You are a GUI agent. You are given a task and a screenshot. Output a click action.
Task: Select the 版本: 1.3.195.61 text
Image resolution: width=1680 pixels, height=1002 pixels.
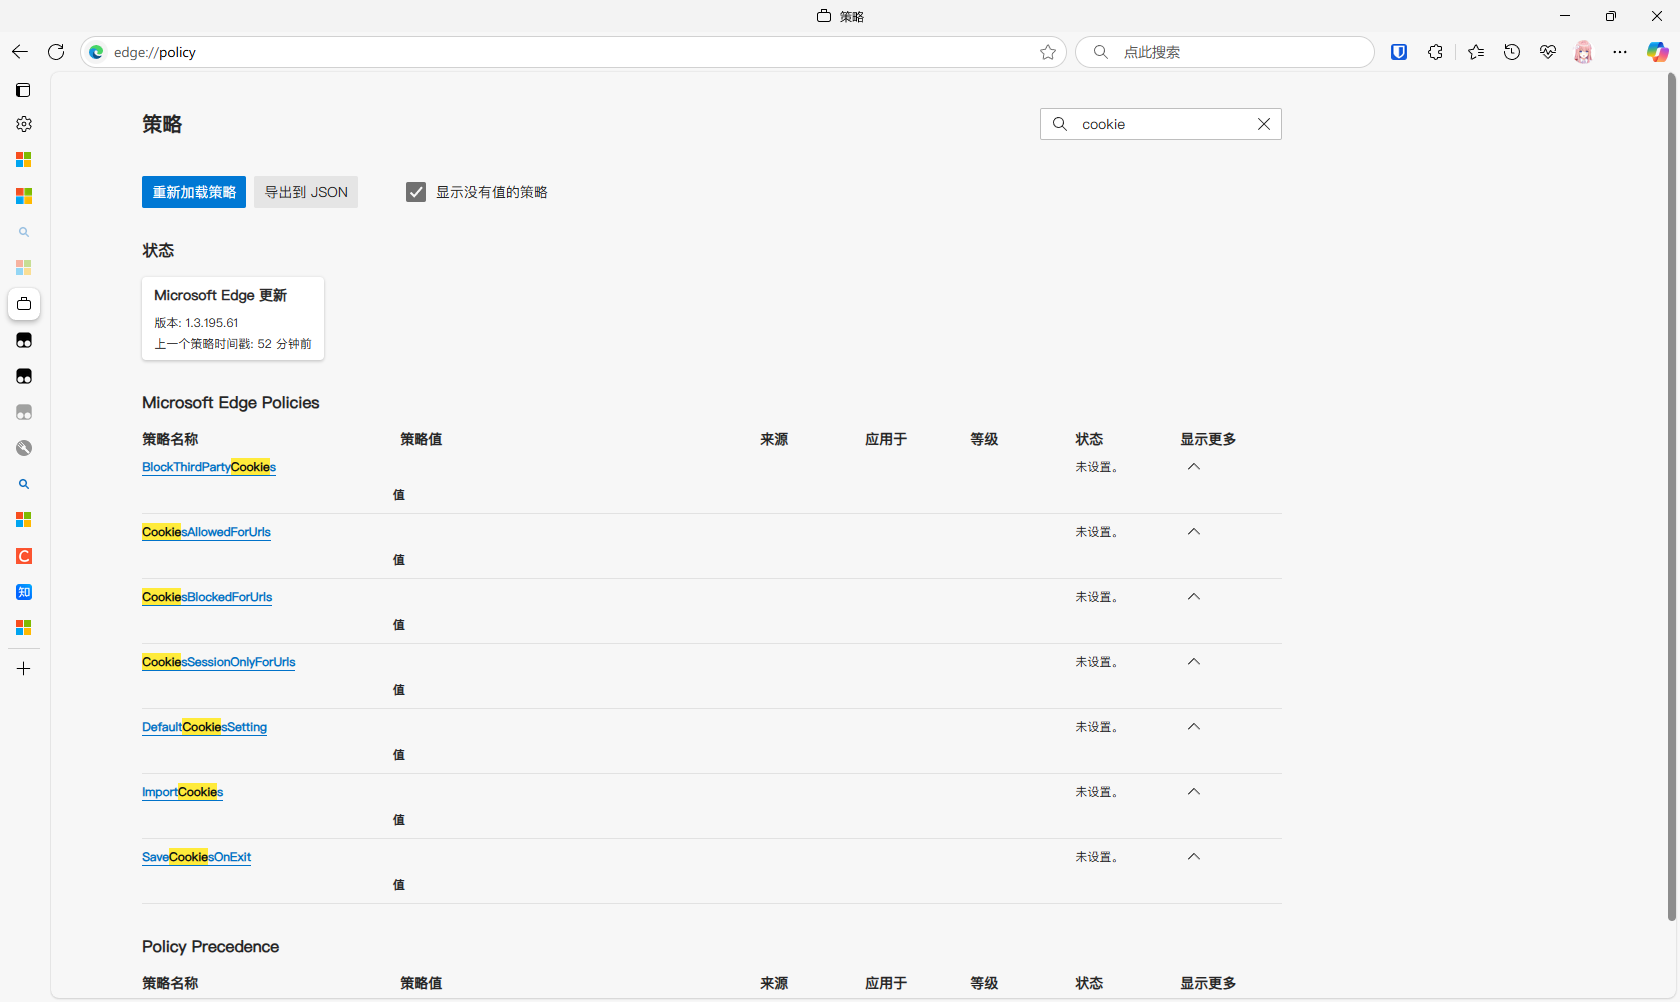pos(196,323)
